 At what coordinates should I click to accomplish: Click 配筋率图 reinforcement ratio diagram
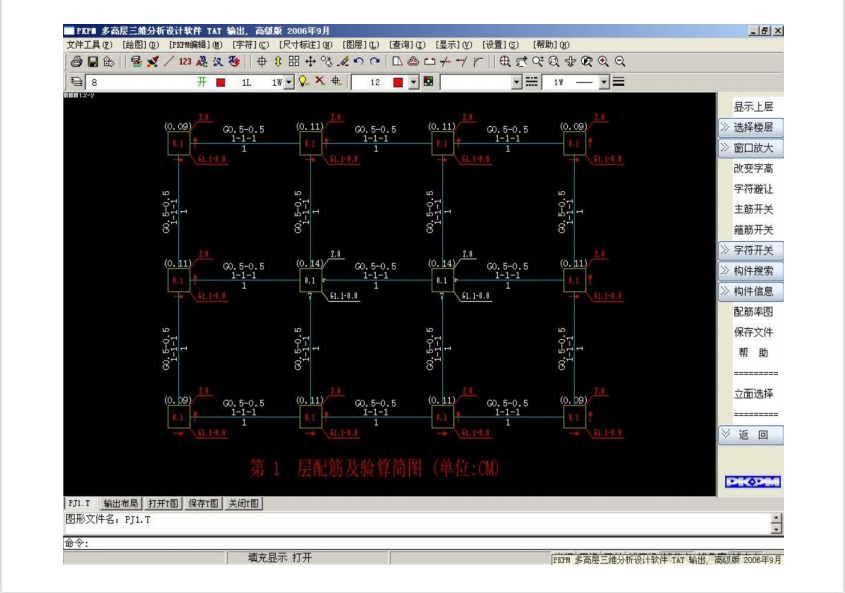753,312
